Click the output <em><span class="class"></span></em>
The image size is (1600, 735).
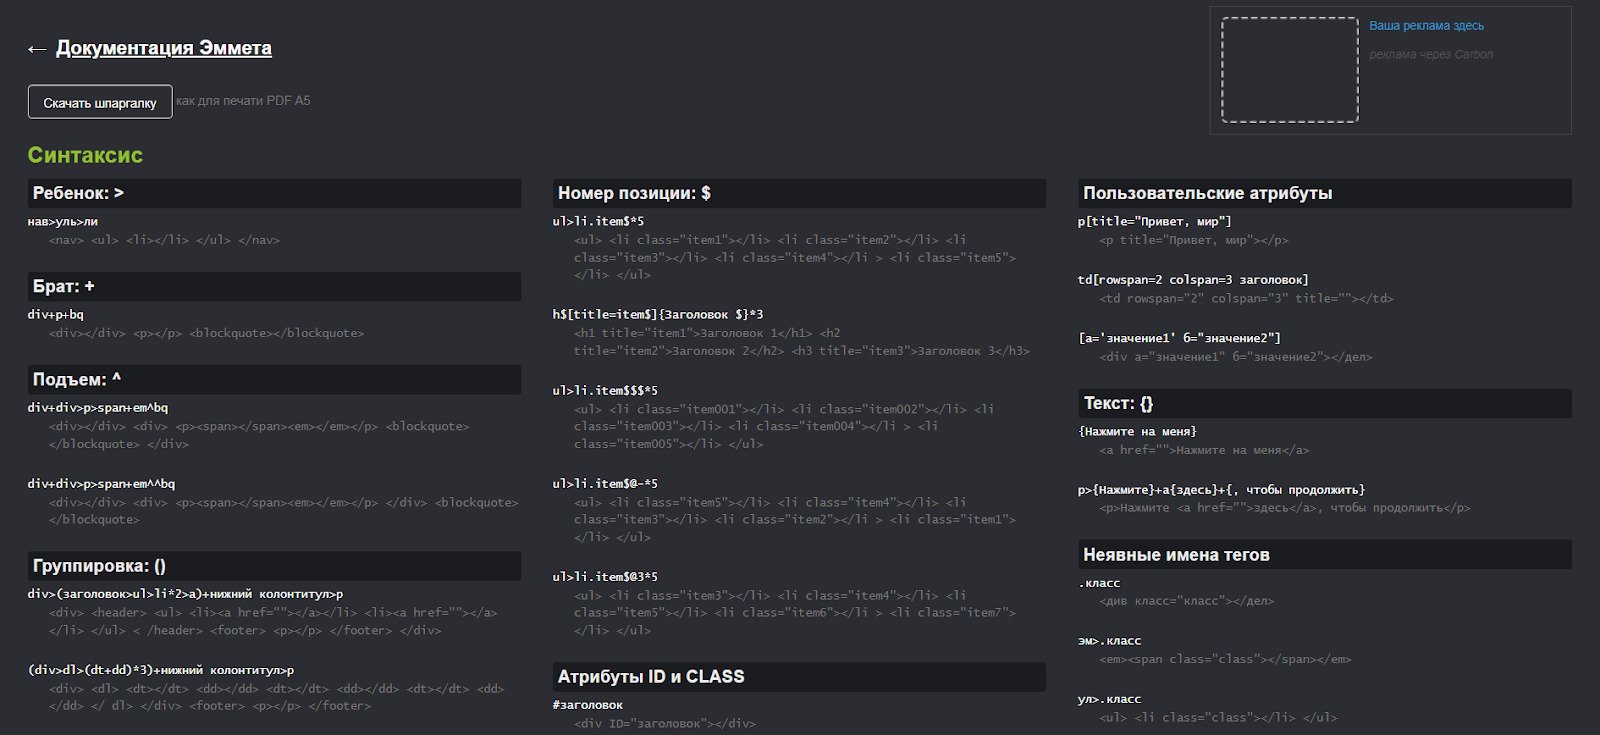click(x=1225, y=659)
